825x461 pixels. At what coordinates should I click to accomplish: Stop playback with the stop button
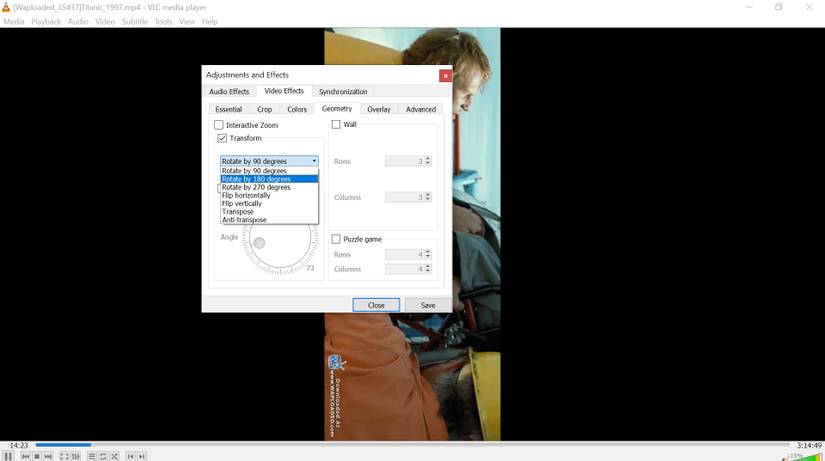point(37,456)
